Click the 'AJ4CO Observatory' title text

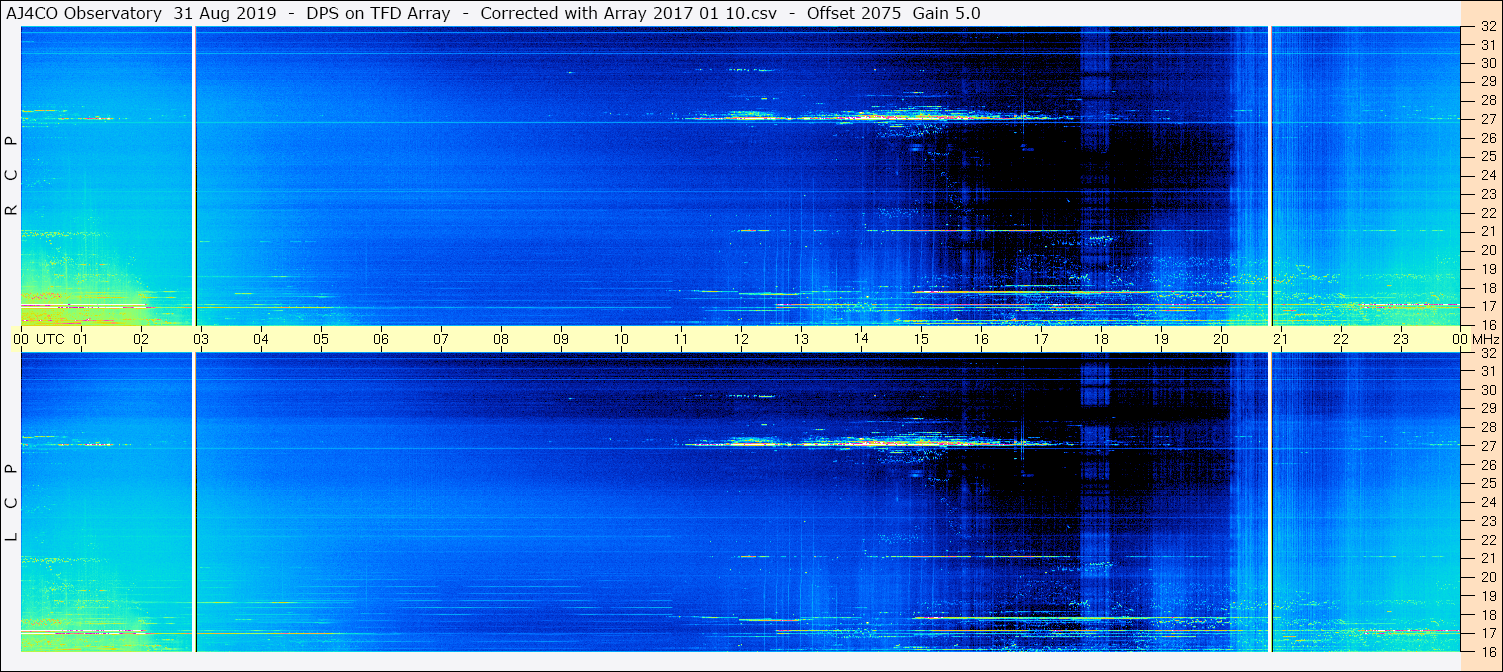[x=84, y=13]
